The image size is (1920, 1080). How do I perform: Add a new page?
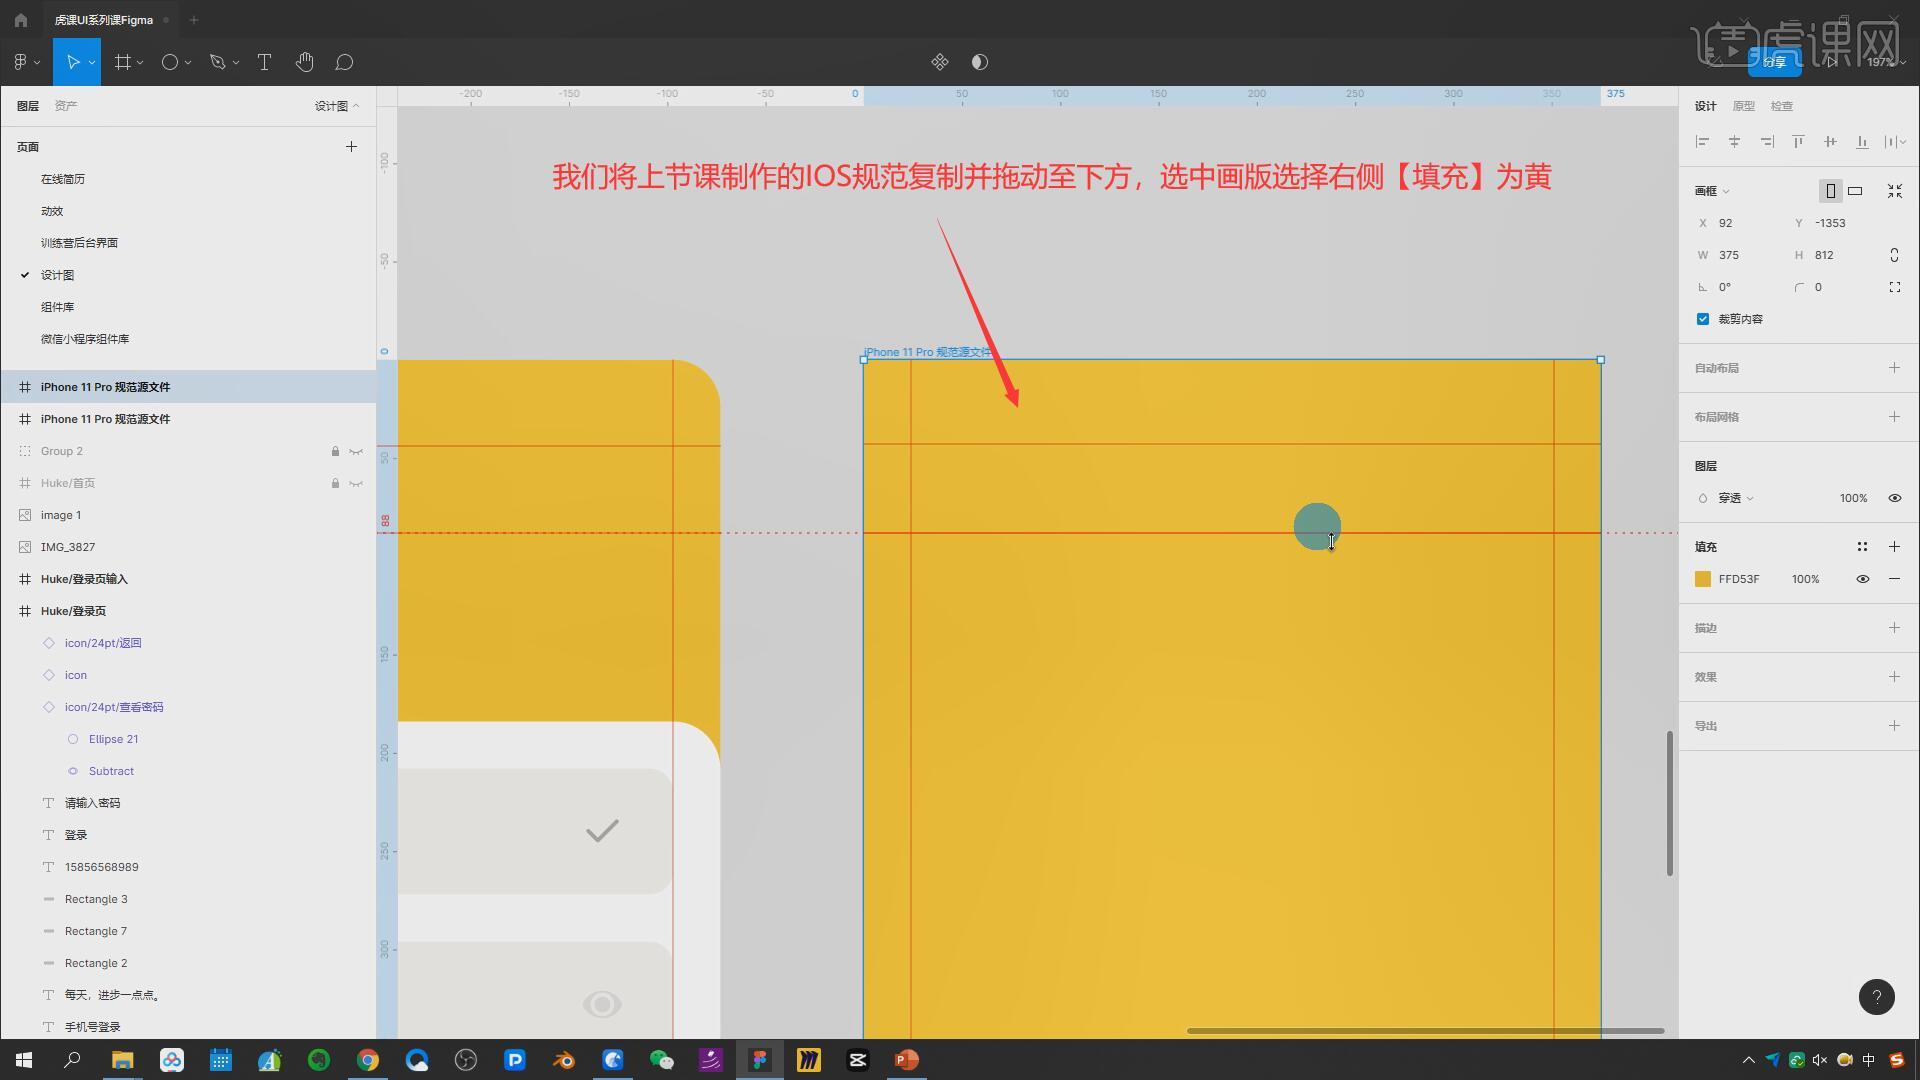pyautogui.click(x=351, y=147)
